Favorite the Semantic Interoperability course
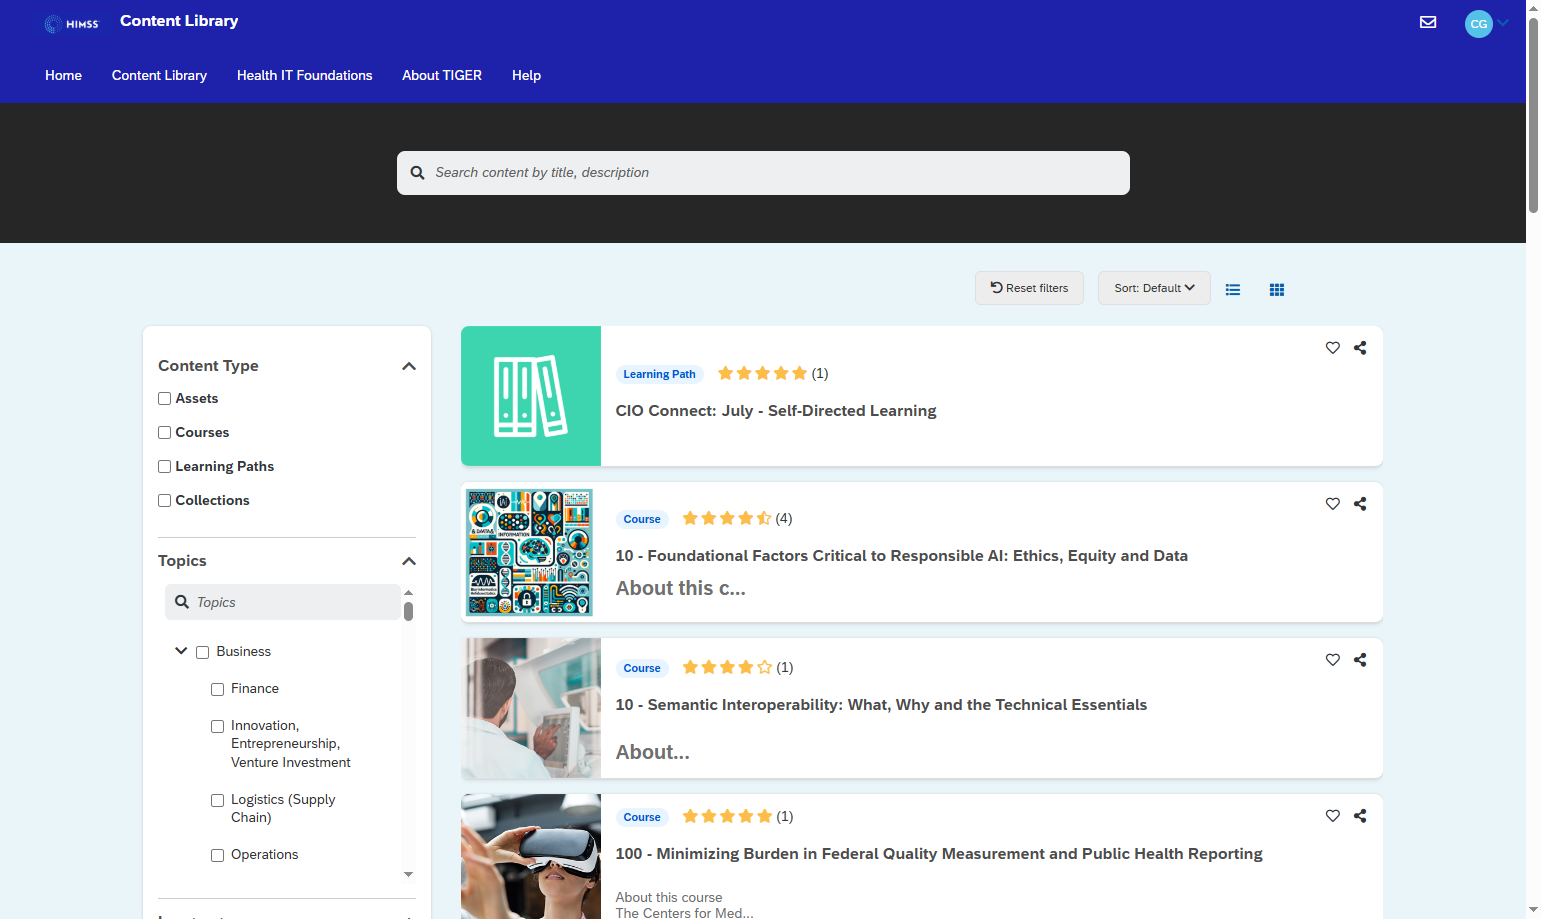 pyautogui.click(x=1333, y=660)
